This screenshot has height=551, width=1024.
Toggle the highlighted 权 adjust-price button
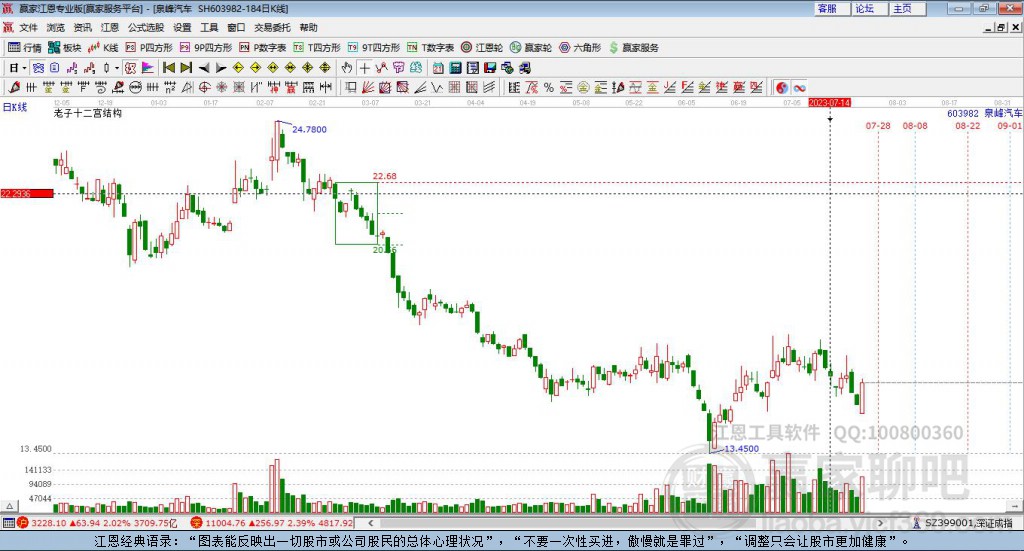(x=130, y=68)
